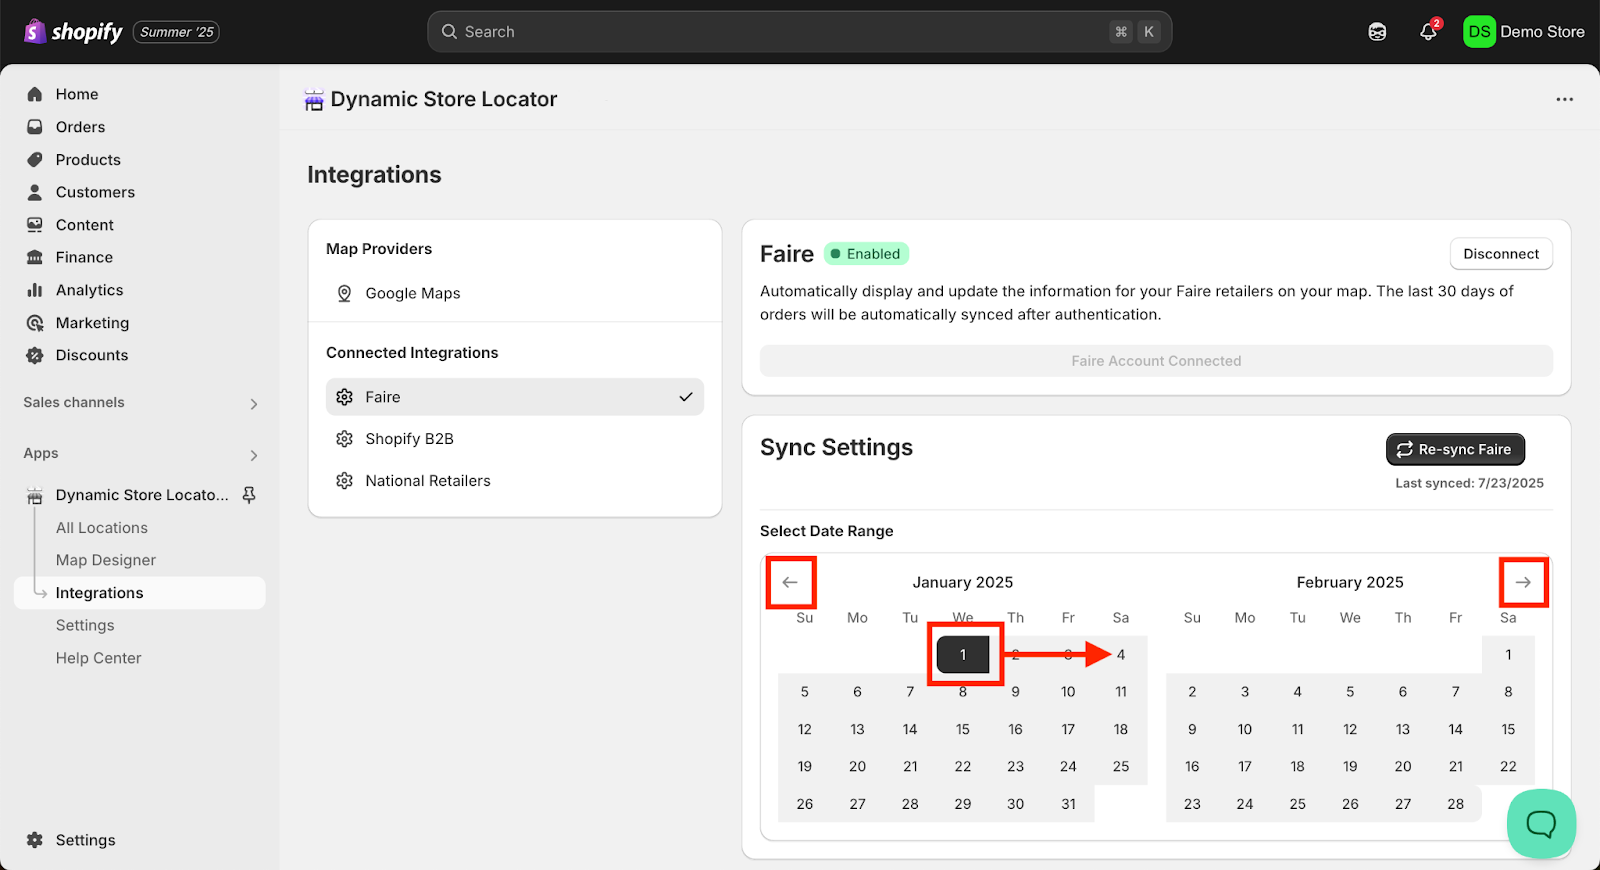Click the Shopify B2B gear icon
The image size is (1600, 870).
[x=344, y=439]
